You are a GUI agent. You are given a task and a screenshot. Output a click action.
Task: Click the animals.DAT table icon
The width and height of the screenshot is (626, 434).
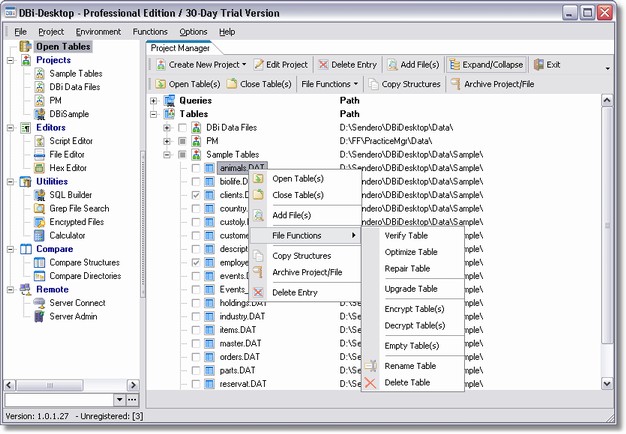tap(209, 168)
